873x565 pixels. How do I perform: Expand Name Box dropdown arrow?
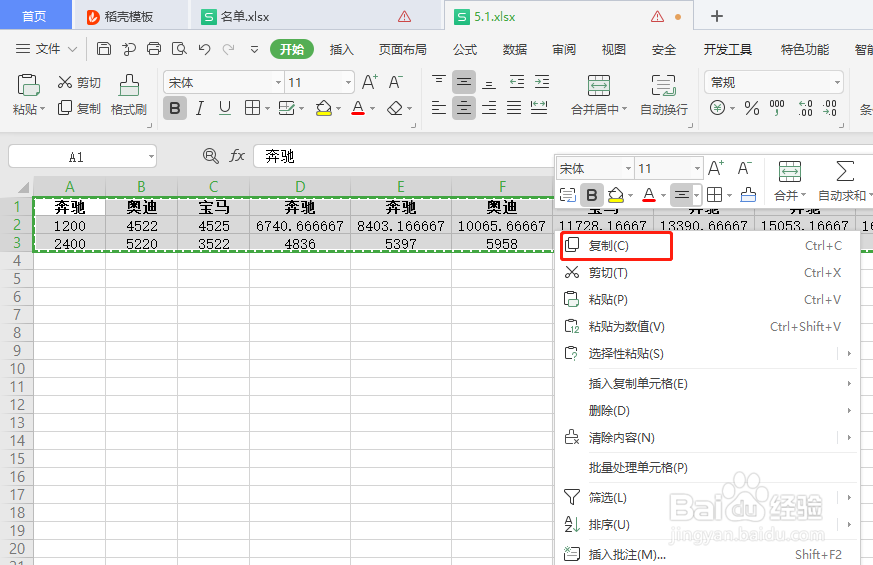tap(151, 156)
